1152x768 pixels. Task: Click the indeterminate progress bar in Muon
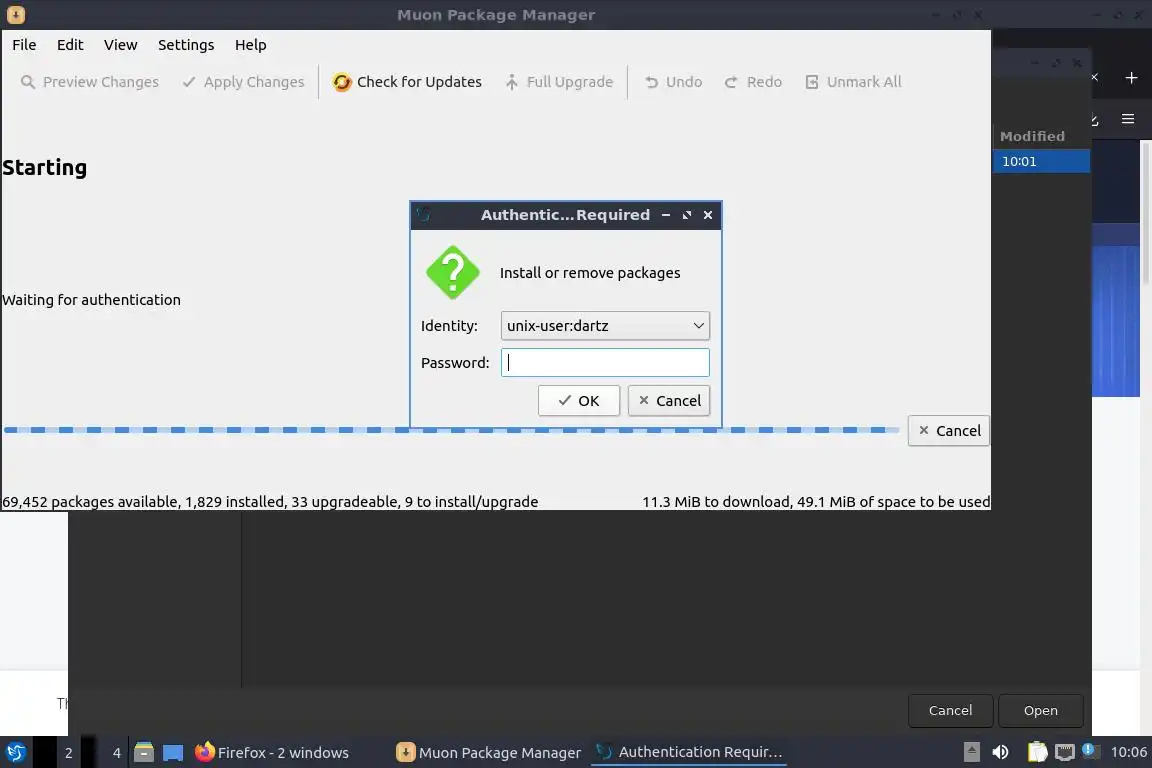pyautogui.click(x=451, y=430)
